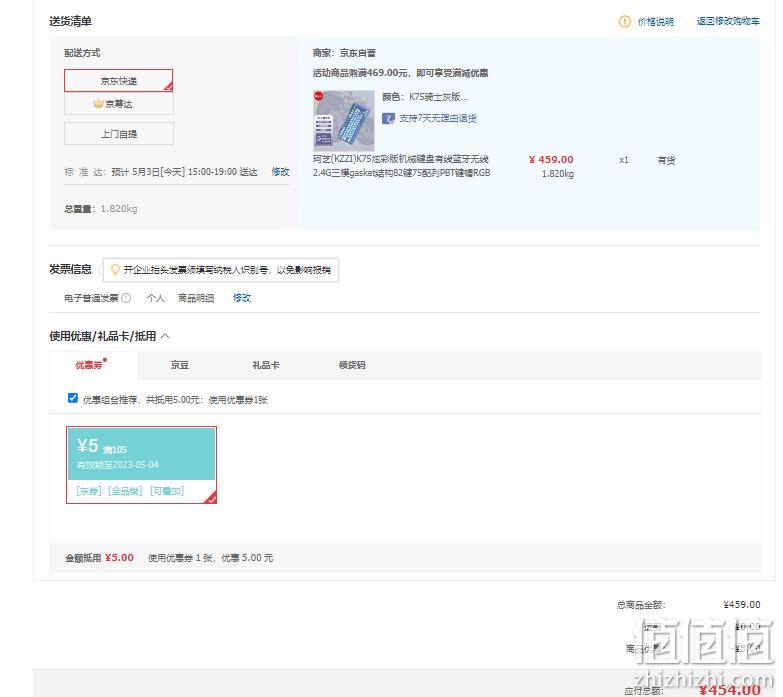The height and width of the screenshot is (697, 783).
Task: Collapse the 使用优惠/礼品卡/抵用 section
Action: click(x=165, y=337)
